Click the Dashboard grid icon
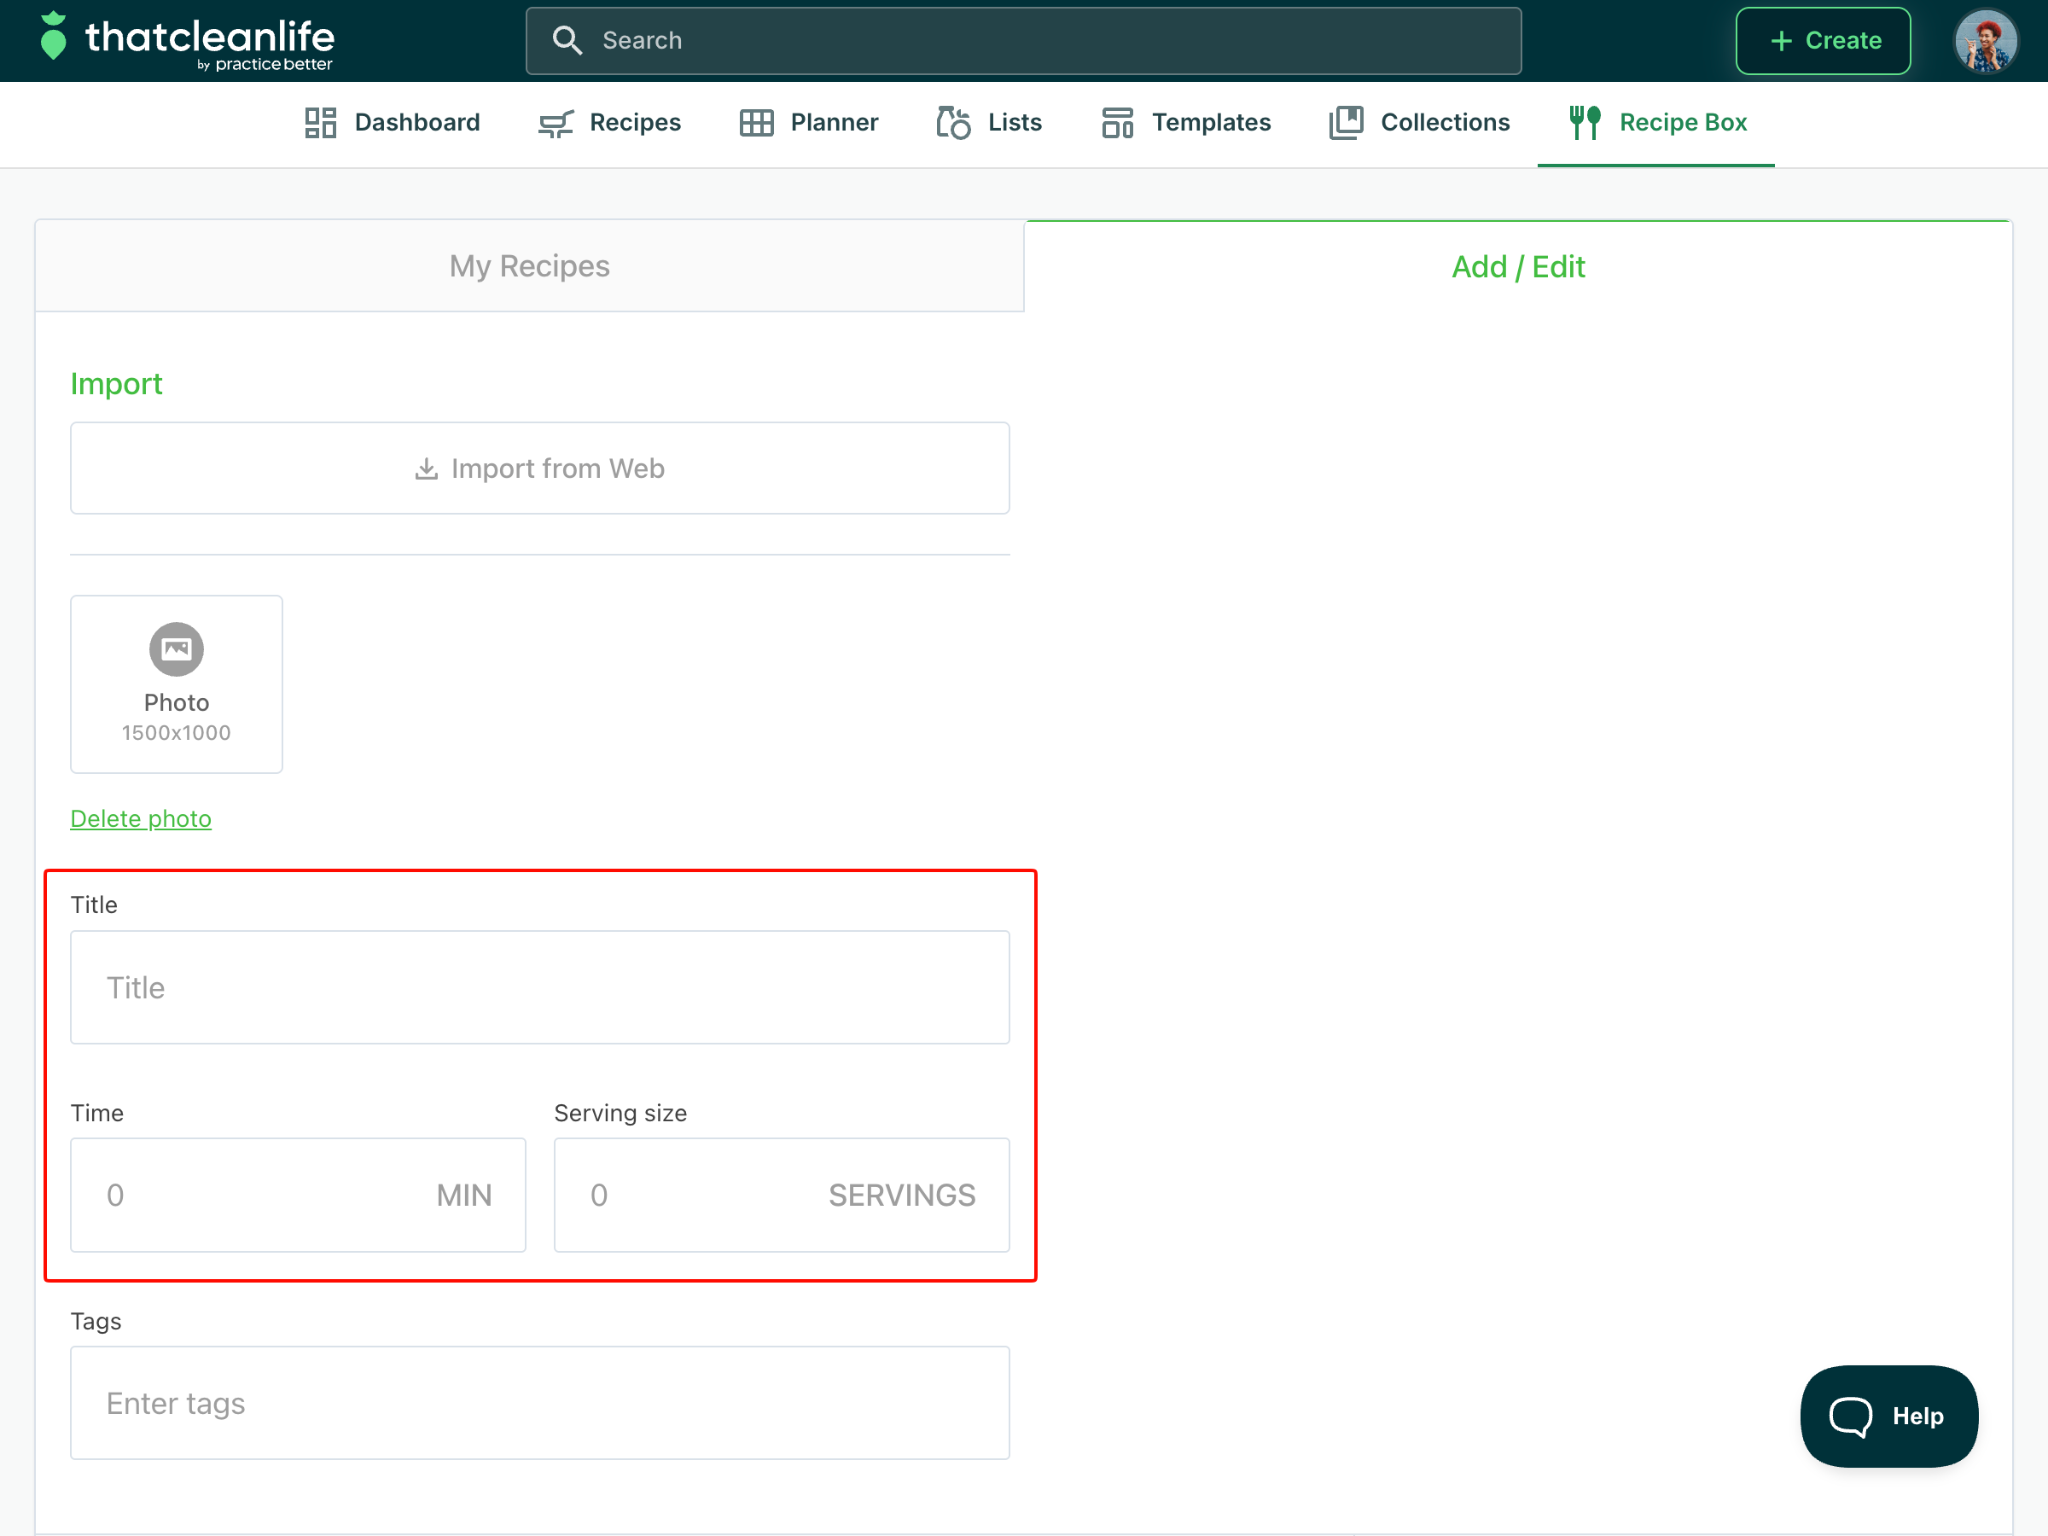 point(320,123)
